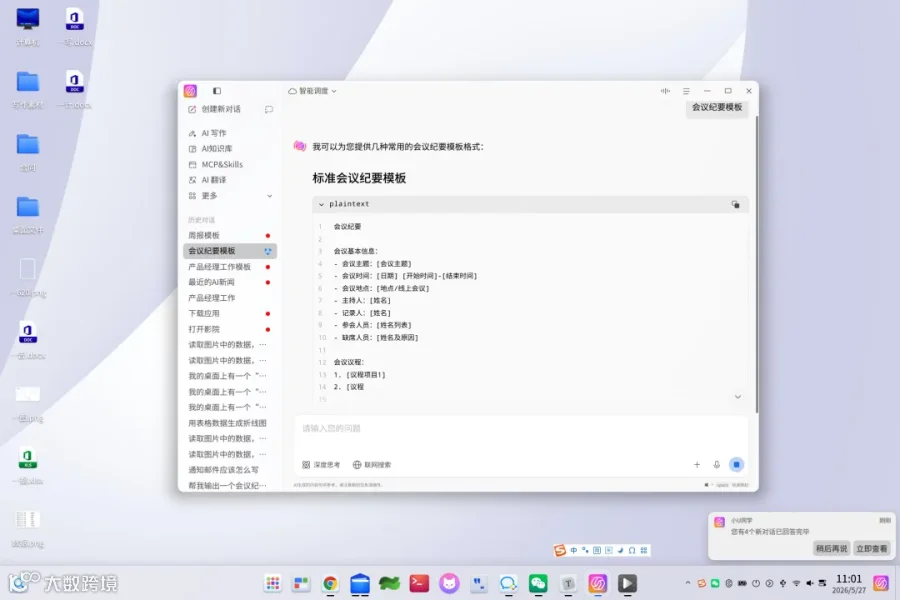Open the 最近的AI新闻 conversation
This screenshot has height=600, width=900.
[230, 282]
